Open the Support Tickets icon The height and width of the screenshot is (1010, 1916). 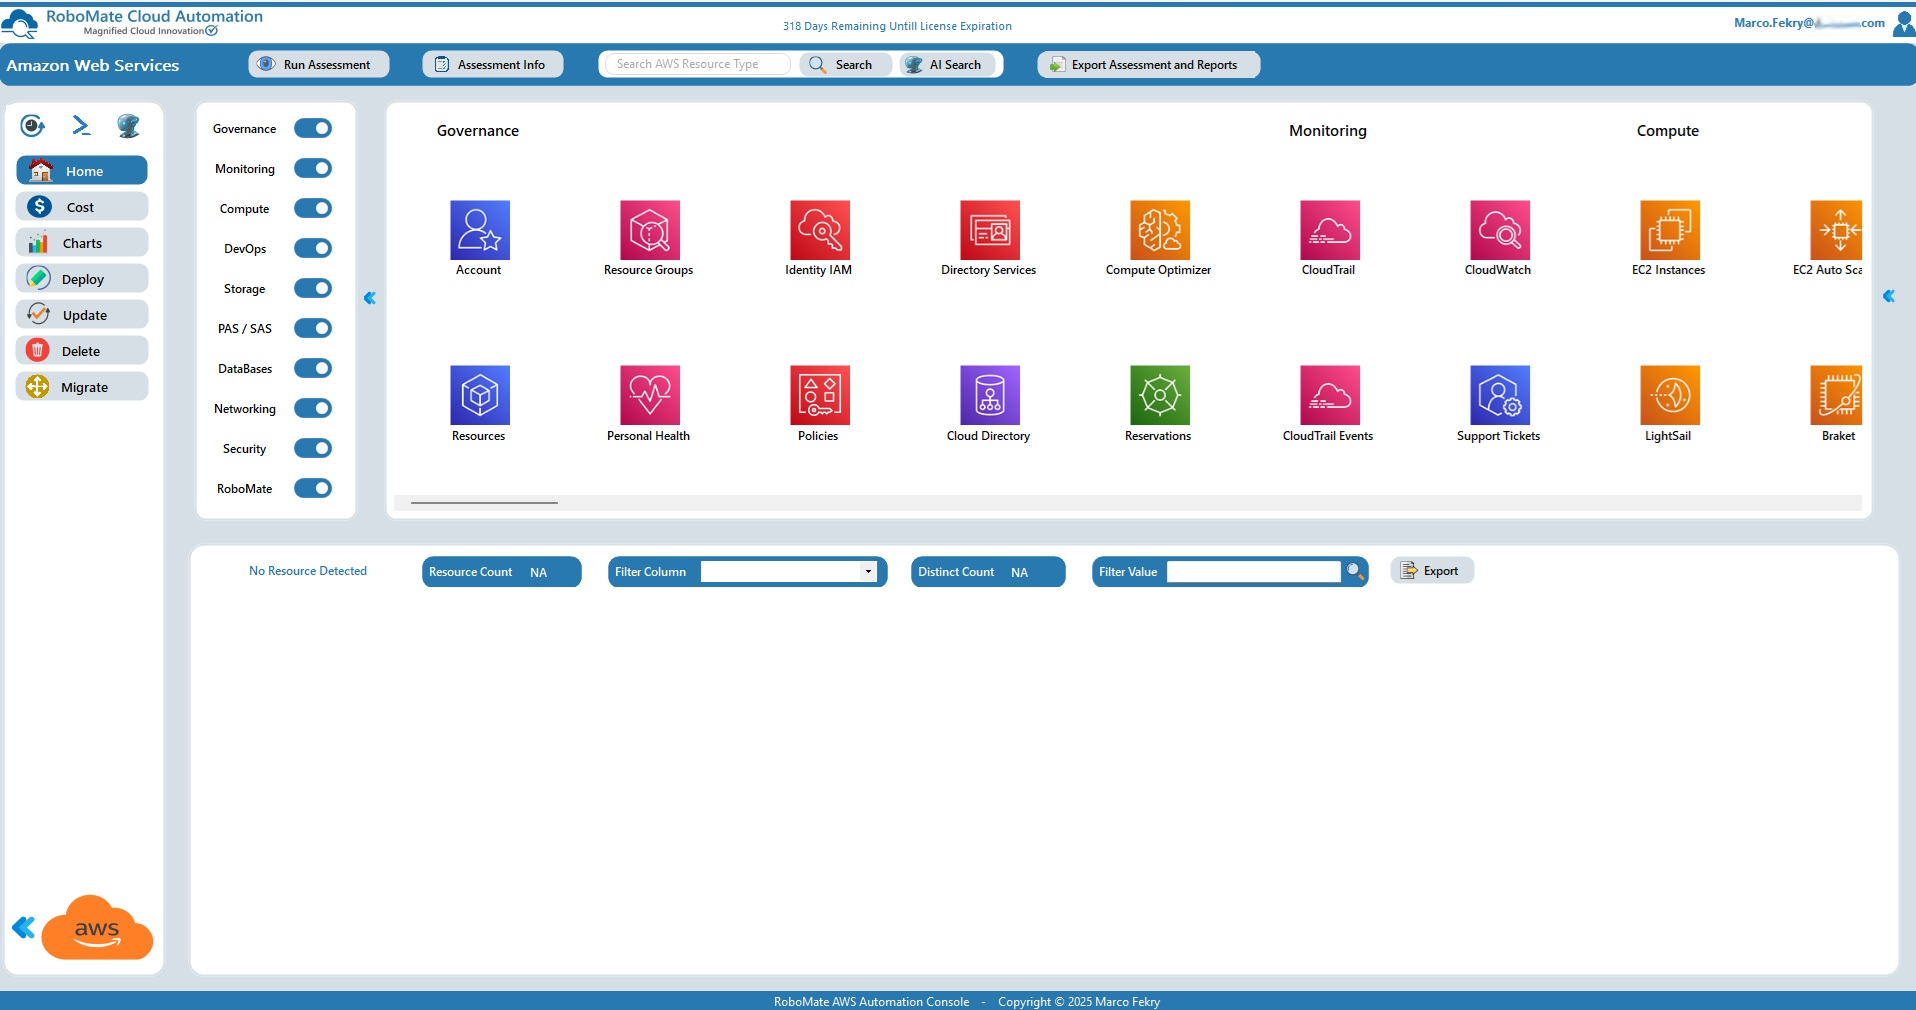(1500, 395)
